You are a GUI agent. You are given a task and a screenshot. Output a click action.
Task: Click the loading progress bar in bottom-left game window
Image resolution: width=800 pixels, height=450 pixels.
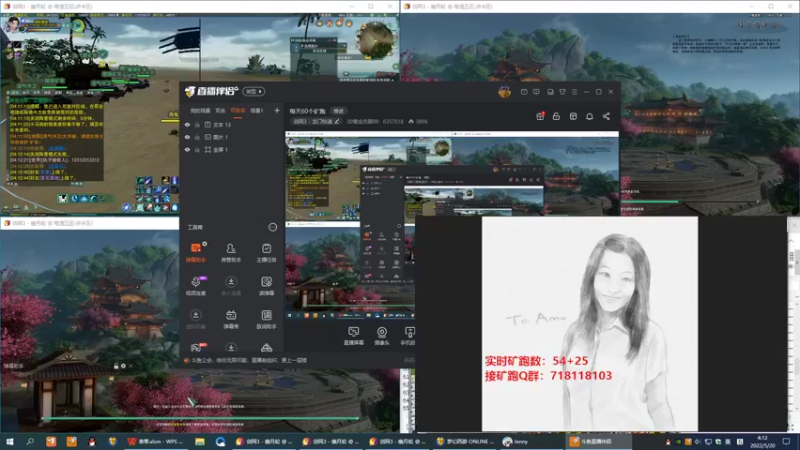click(200, 418)
